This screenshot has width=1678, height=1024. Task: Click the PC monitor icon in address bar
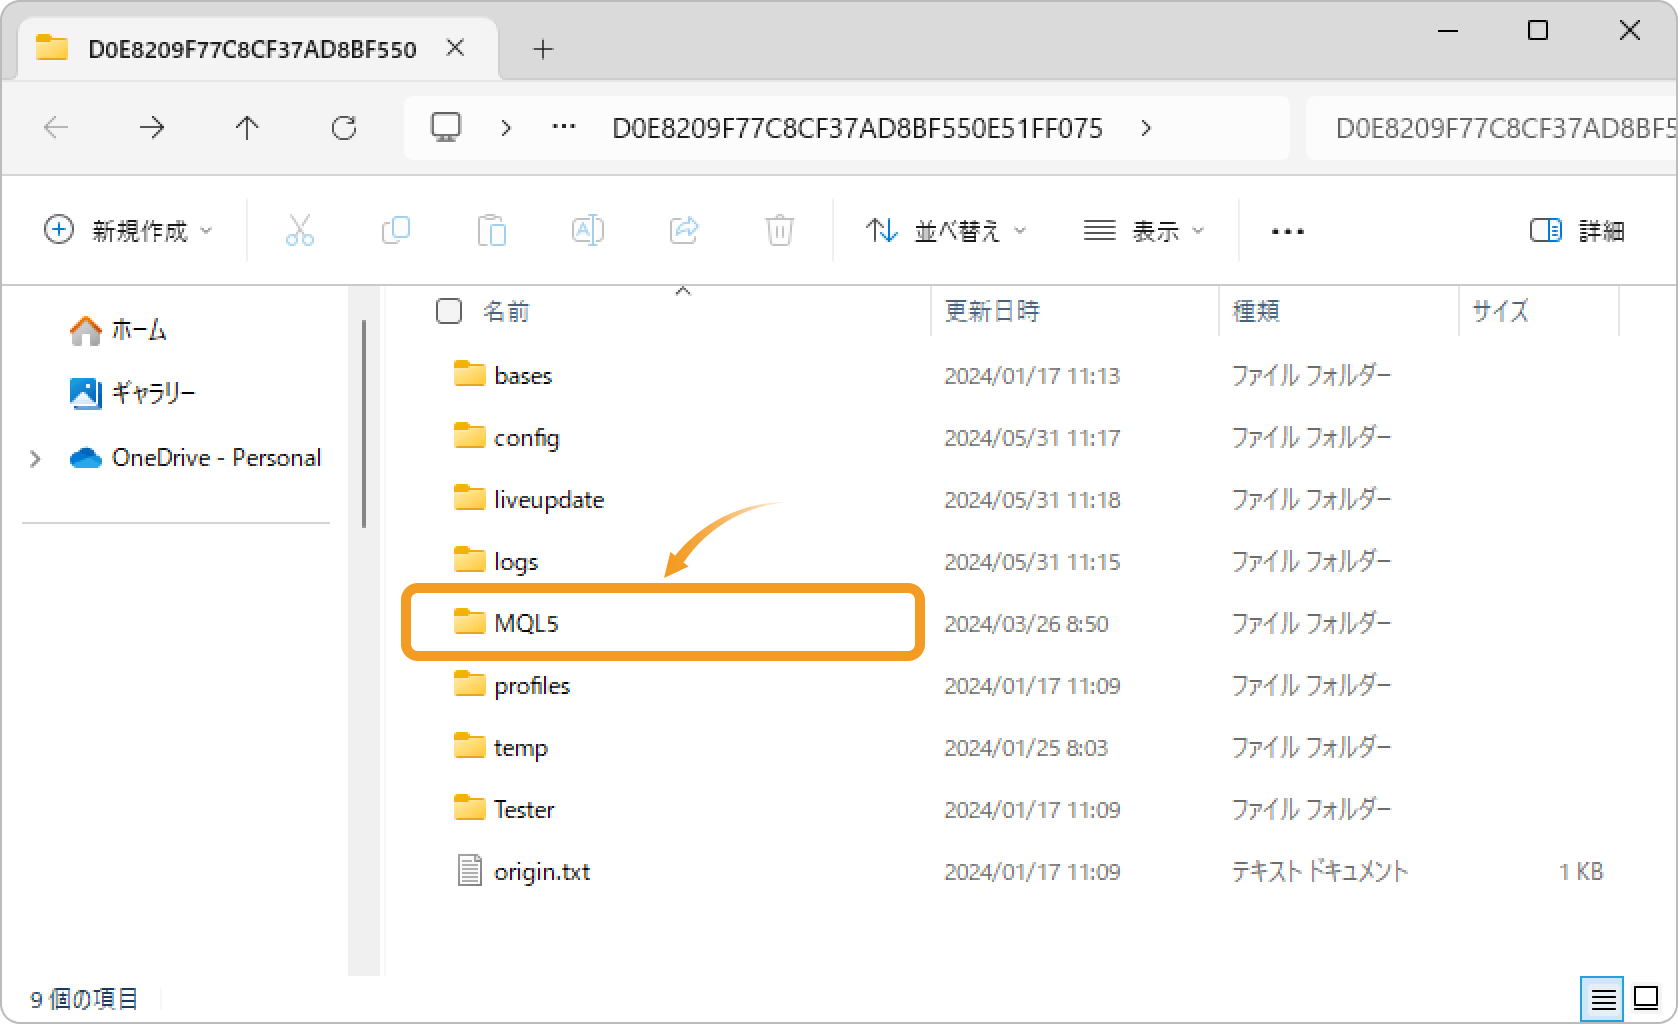446,127
